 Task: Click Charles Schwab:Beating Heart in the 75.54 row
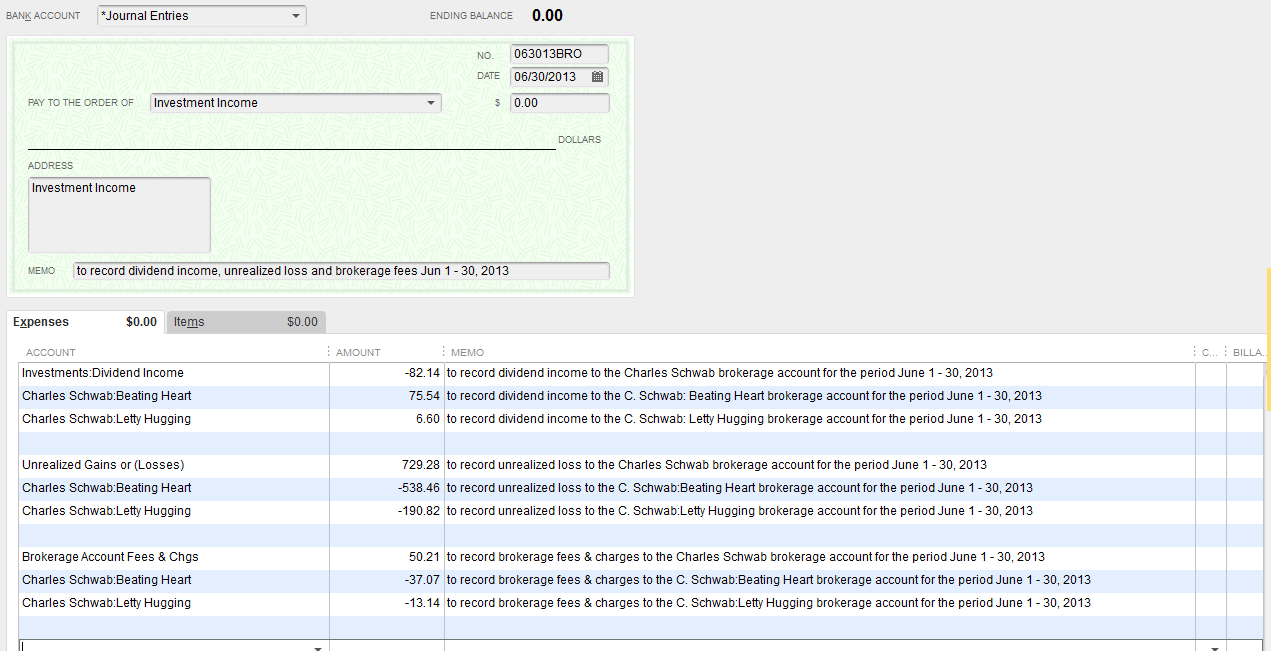click(x=107, y=396)
